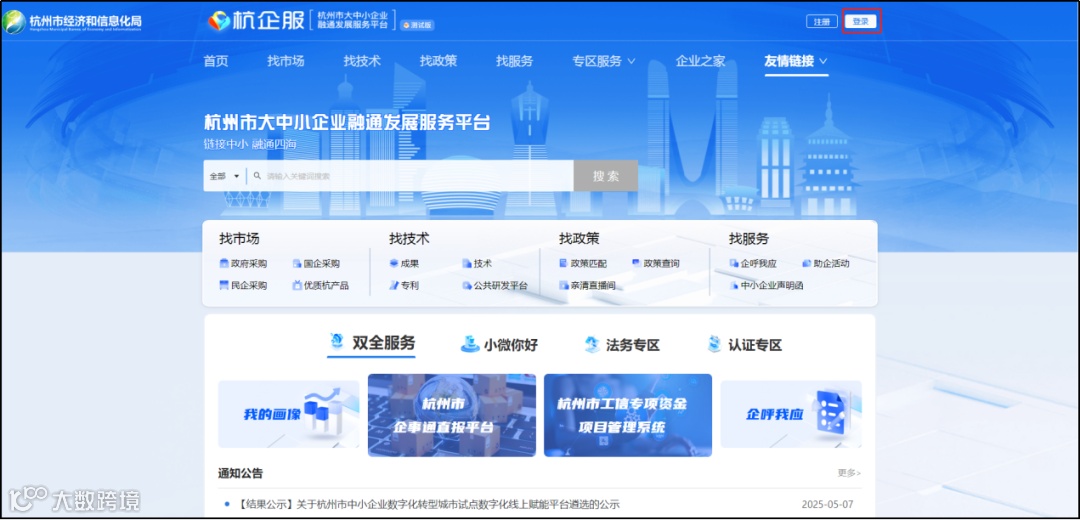Image resolution: width=1080 pixels, height=520 pixels.
Task: Click the 注册 button
Action: (822, 21)
